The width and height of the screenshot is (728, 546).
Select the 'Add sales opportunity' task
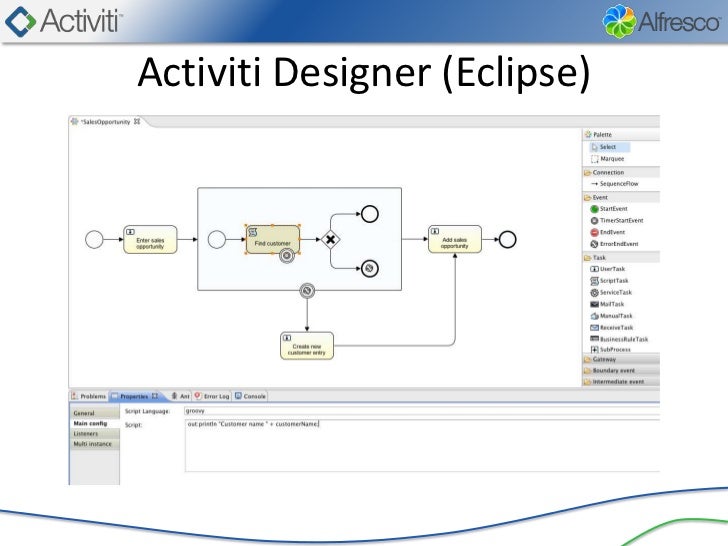[x=455, y=240]
